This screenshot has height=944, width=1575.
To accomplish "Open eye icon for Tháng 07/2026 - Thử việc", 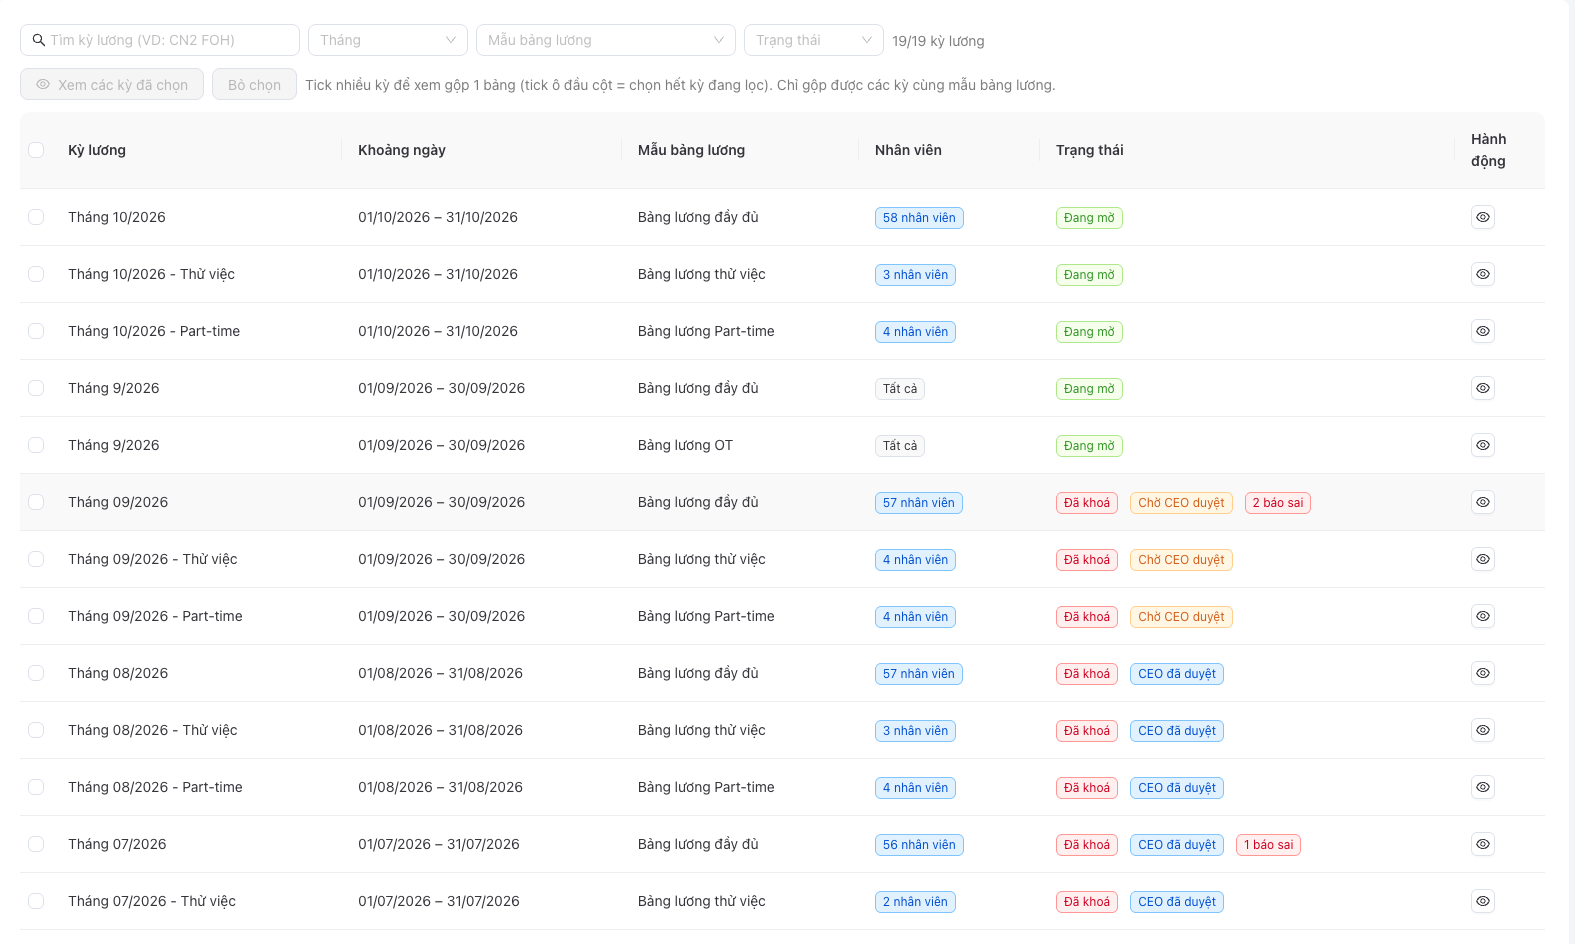I will (1483, 901).
